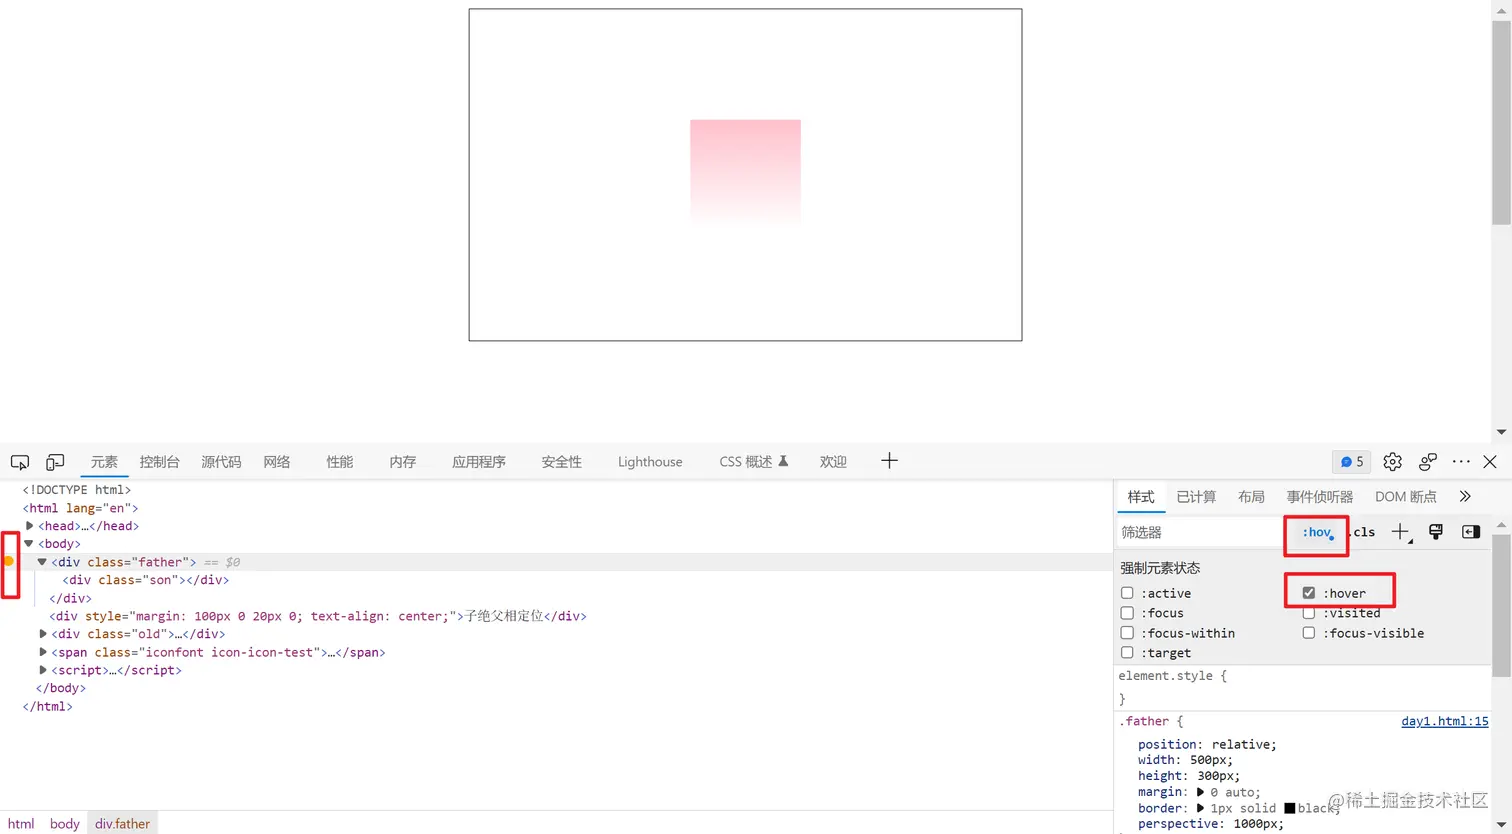The image size is (1512, 834).
Task: Select body in the breadcrumb bar
Action: pyautogui.click(x=65, y=824)
